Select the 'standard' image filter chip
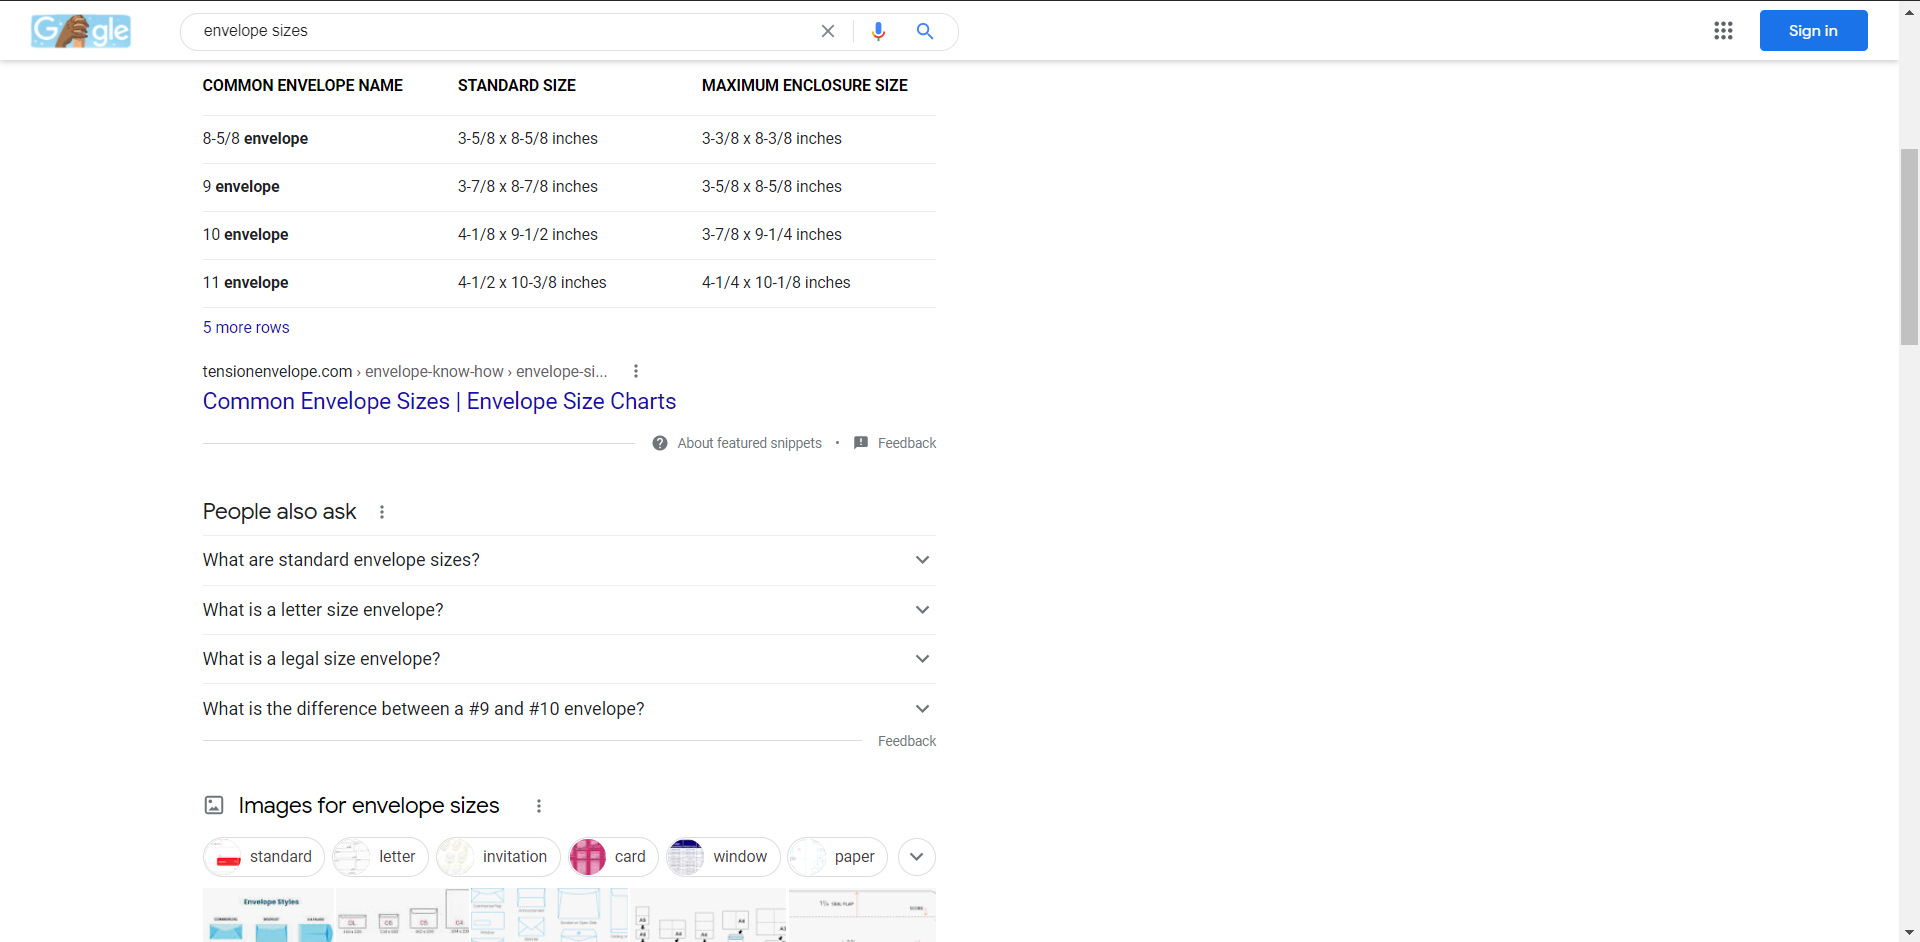1920x942 pixels. click(263, 856)
